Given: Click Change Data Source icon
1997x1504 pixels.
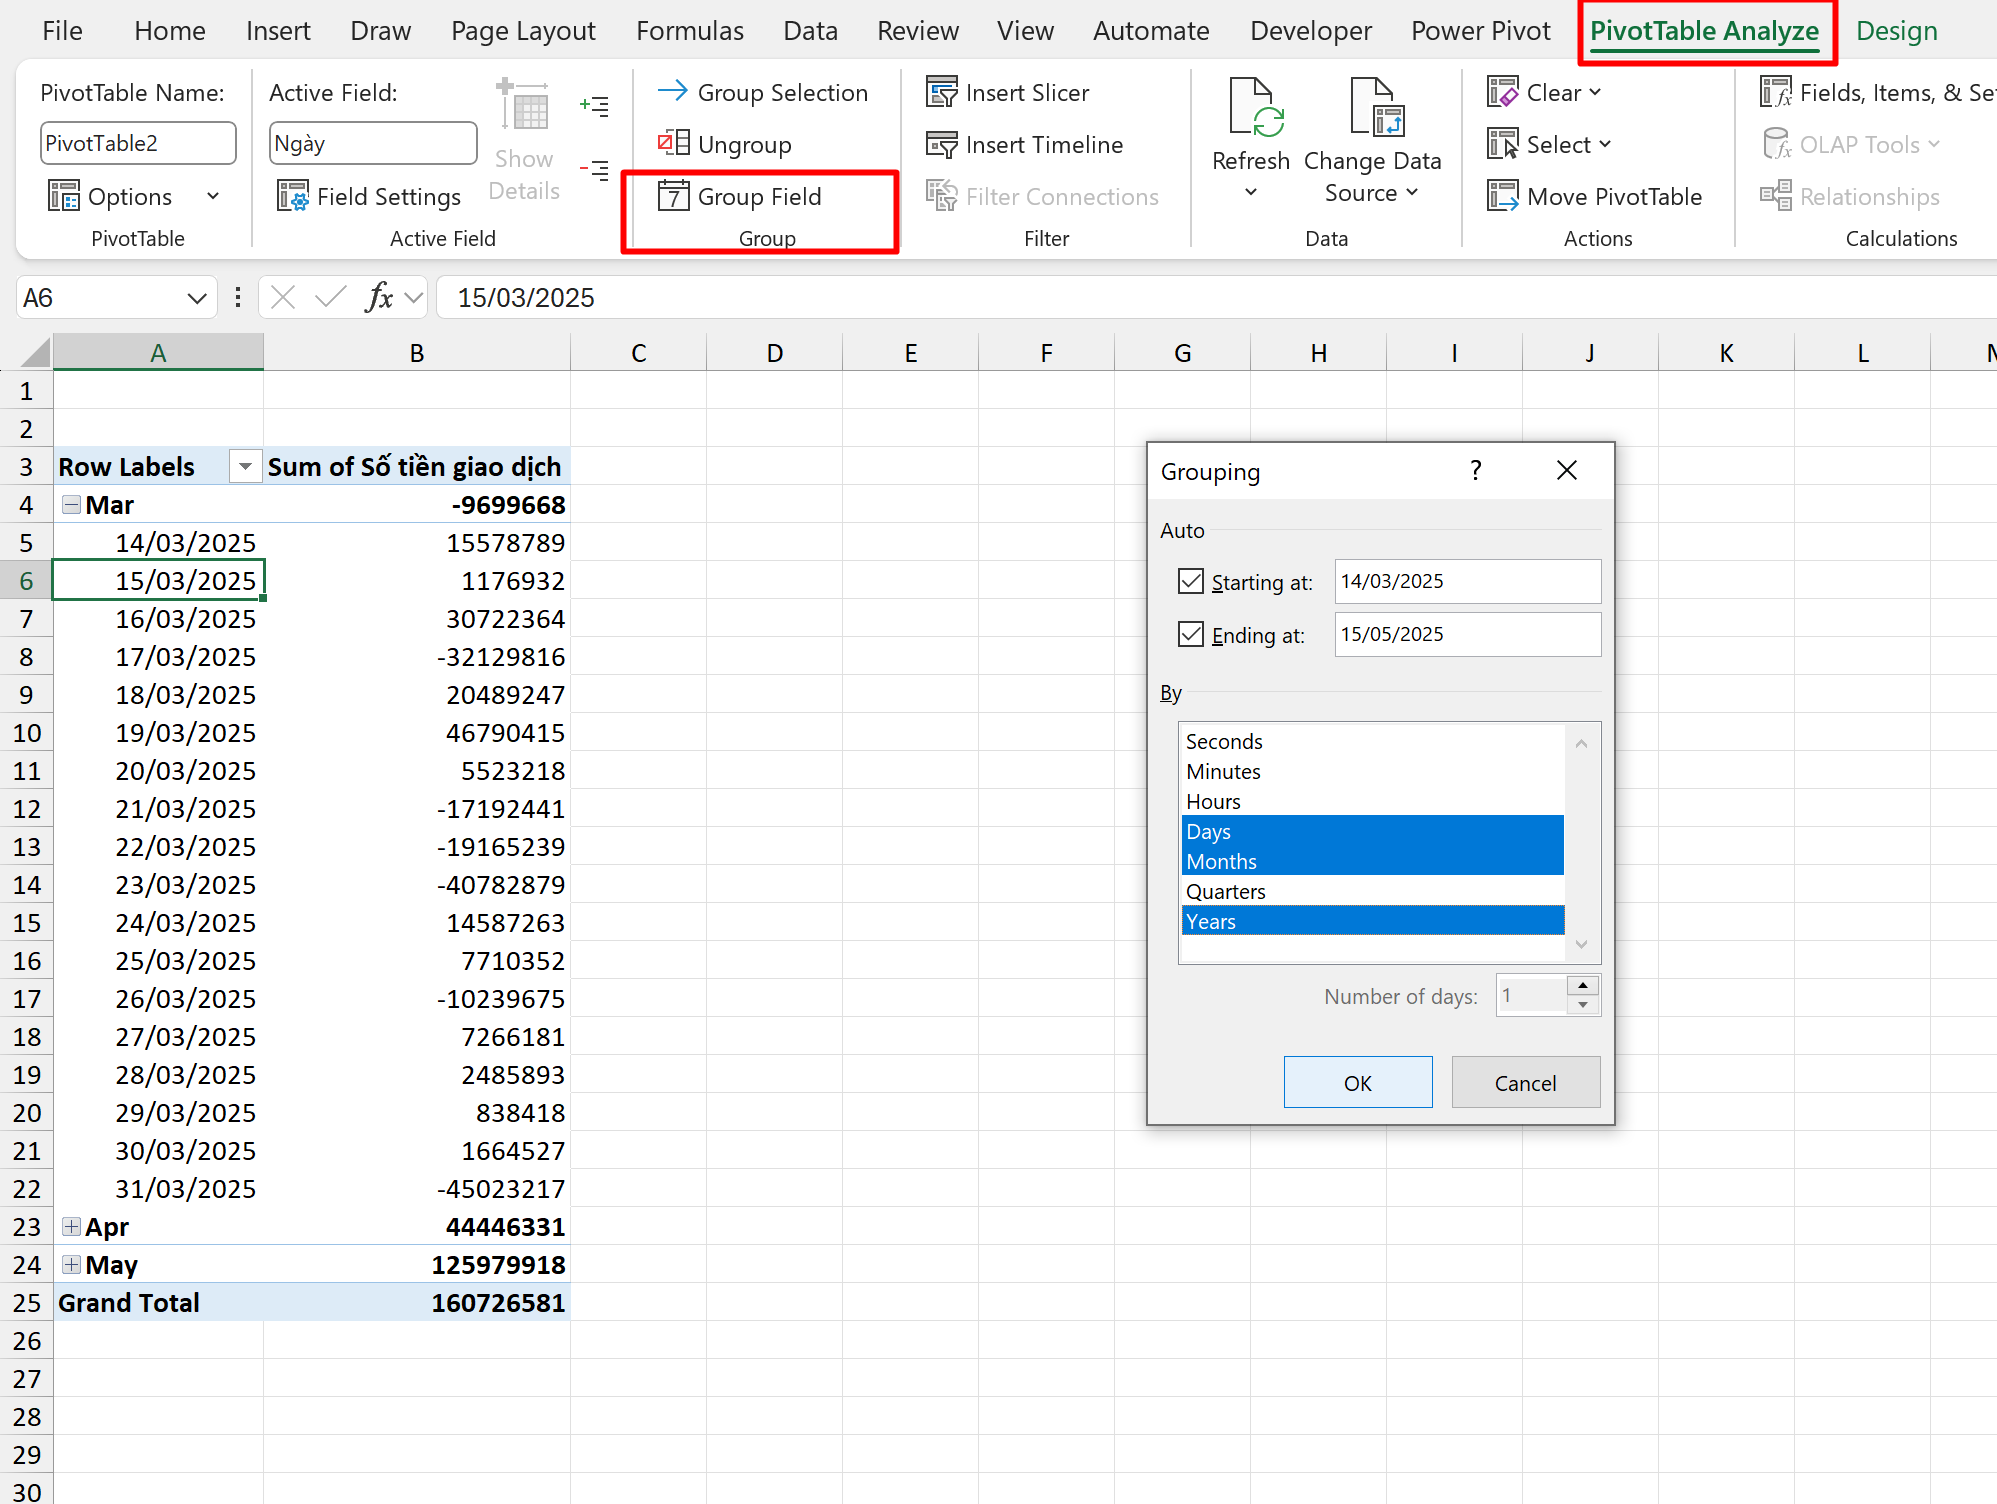Looking at the screenshot, I should 1376,109.
